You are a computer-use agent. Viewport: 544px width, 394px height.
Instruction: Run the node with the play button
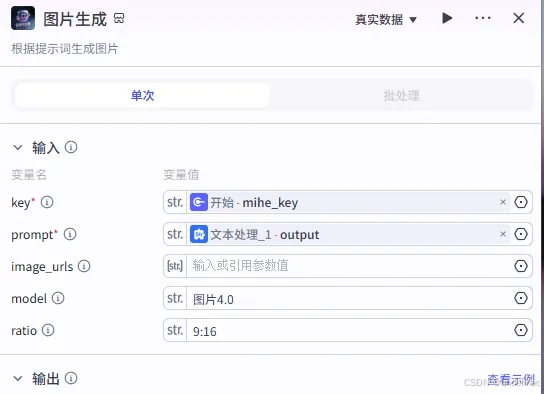click(x=447, y=18)
